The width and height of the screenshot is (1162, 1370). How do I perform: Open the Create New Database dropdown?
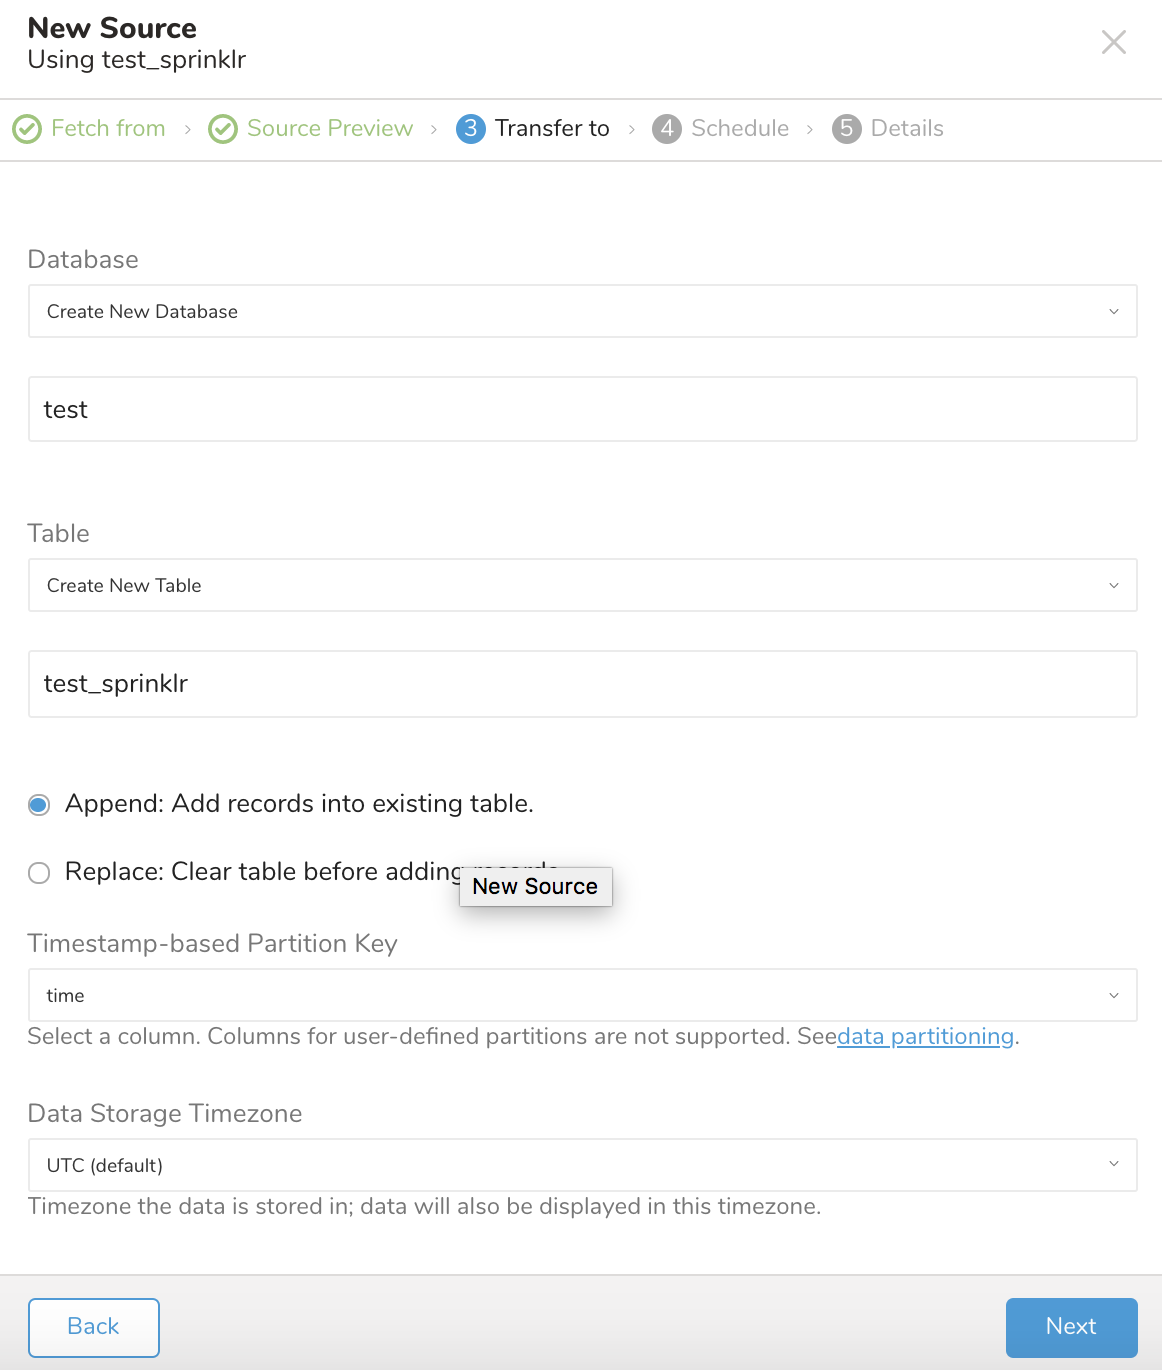click(x=582, y=312)
